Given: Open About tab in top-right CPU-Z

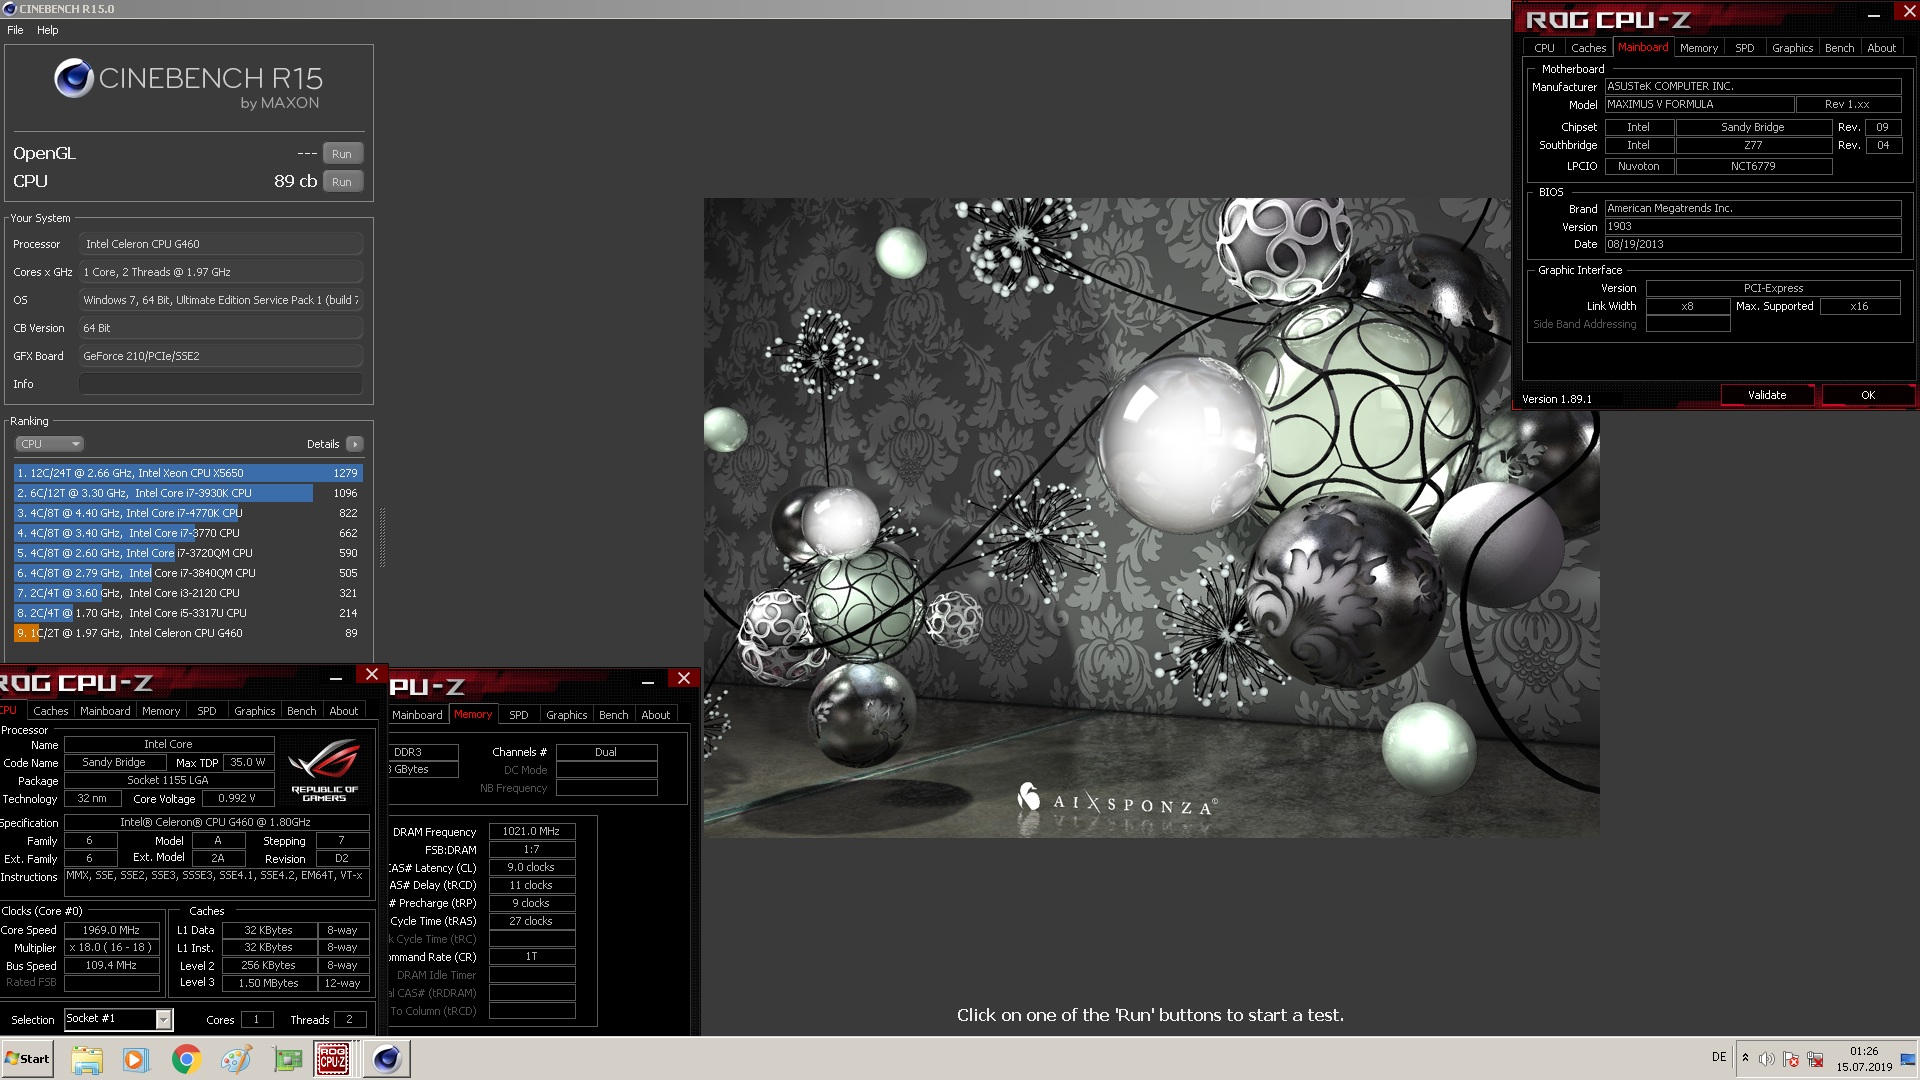Looking at the screenshot, I should pos(1881,48).
